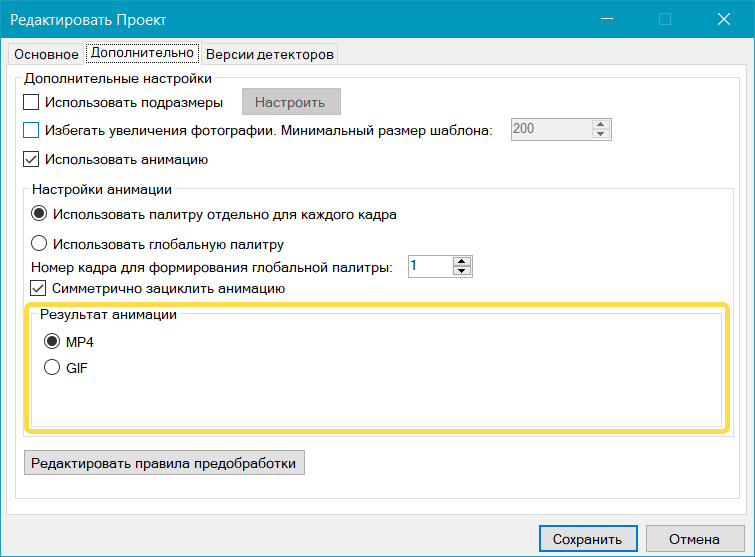Click the global palette frame number field
The image size is (755, 557).
[430, 266]
